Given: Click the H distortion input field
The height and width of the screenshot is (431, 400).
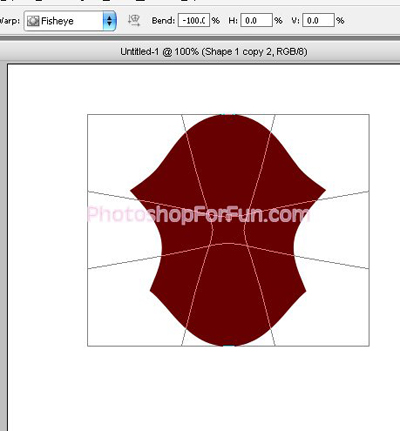Looking at the screenshot, I should 256,20.
